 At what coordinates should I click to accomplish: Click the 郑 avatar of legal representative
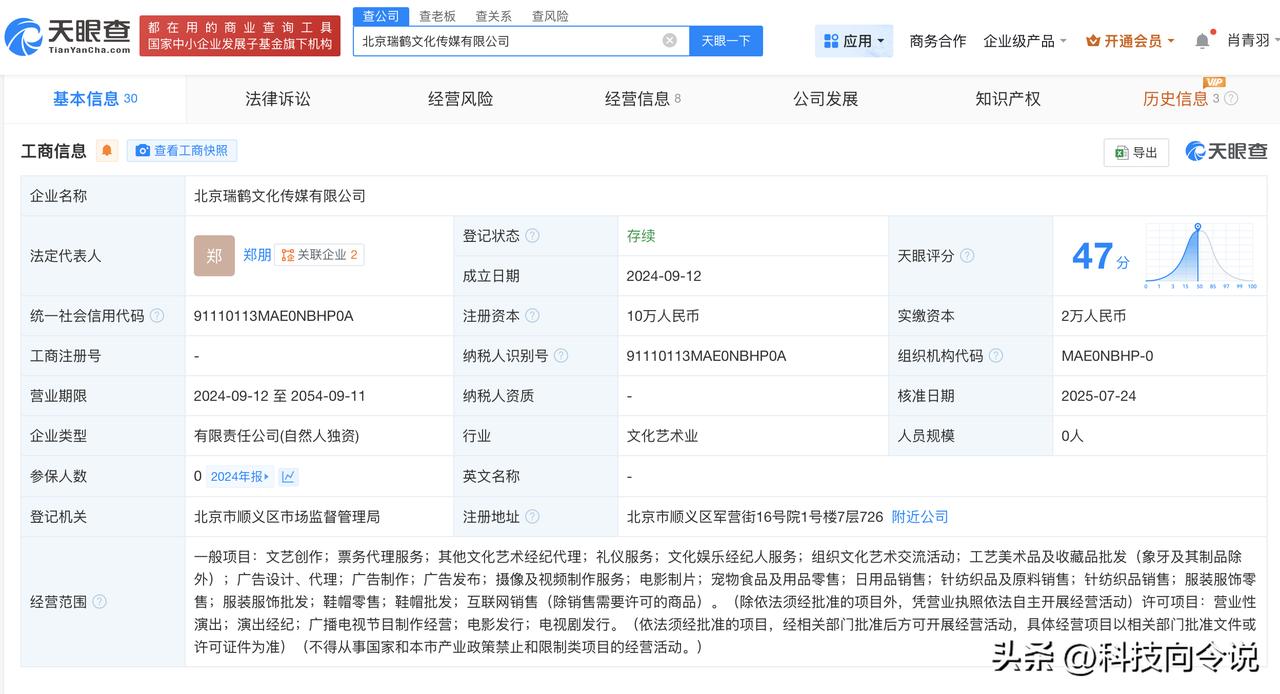pos(214,256)
